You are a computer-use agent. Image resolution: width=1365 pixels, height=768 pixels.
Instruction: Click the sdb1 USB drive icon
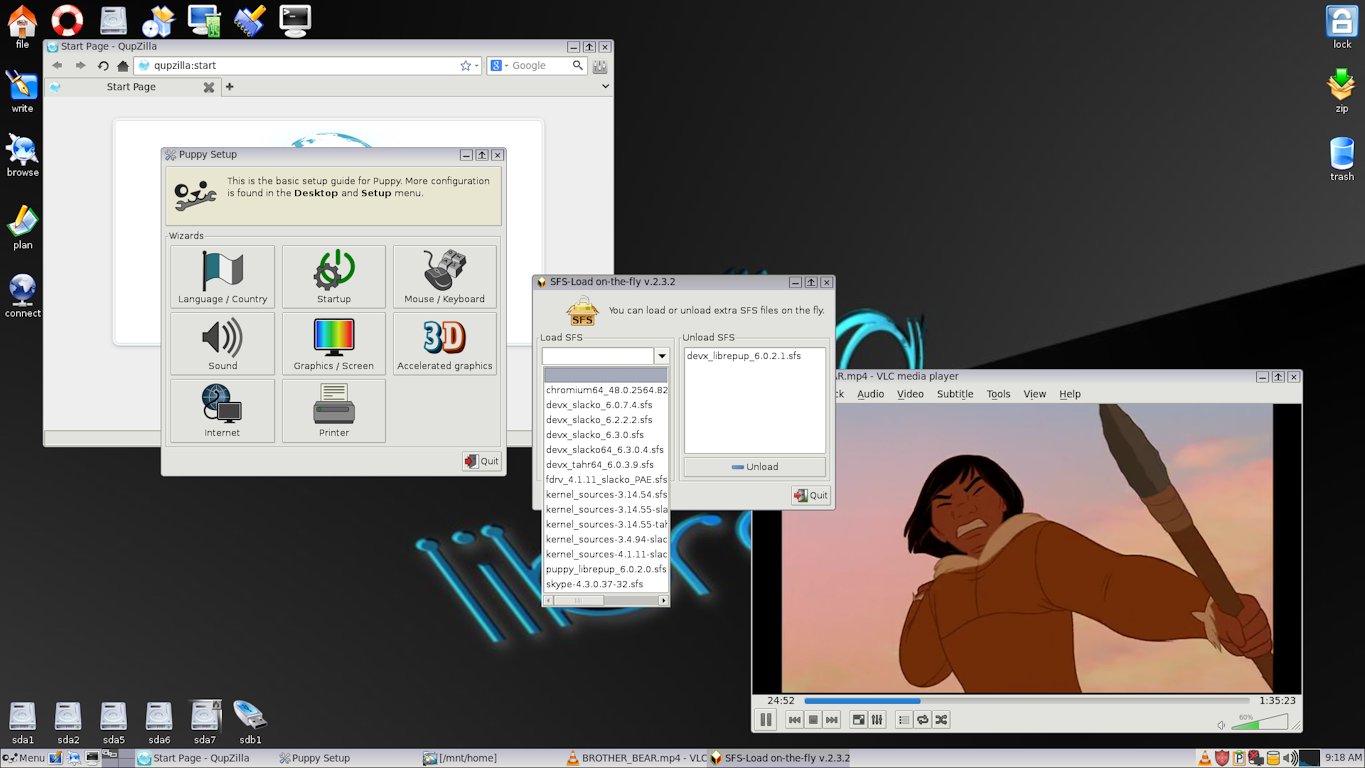pyautogui.click(x=250, y=722)
